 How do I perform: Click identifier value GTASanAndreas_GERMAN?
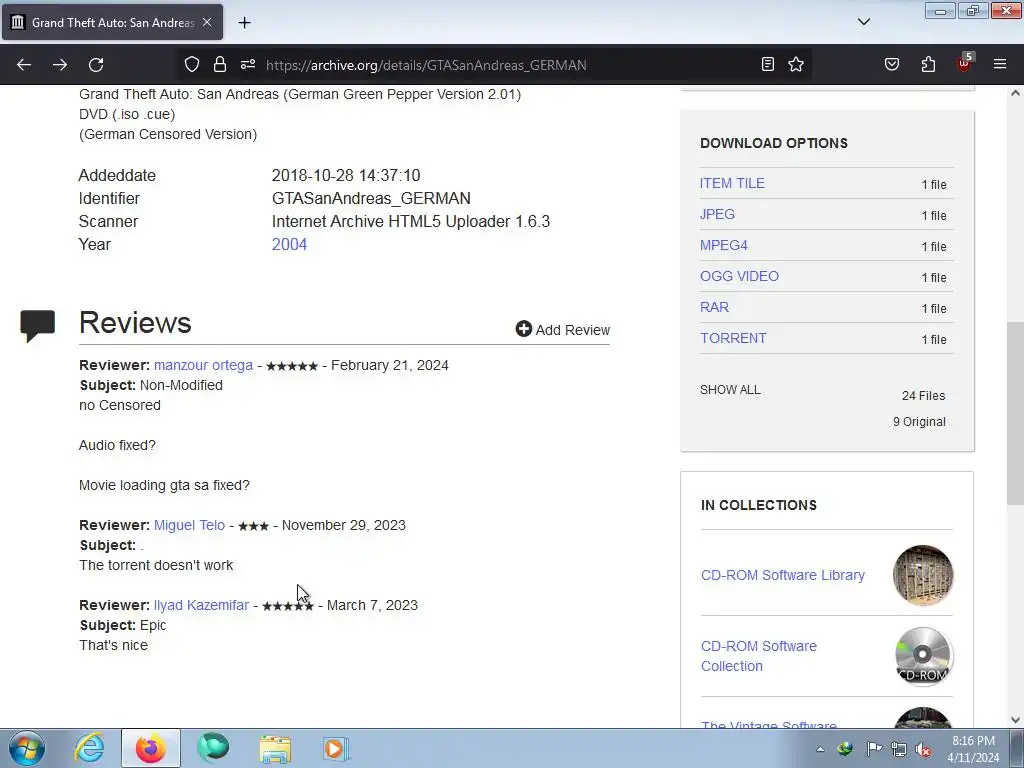coord(371,199)
